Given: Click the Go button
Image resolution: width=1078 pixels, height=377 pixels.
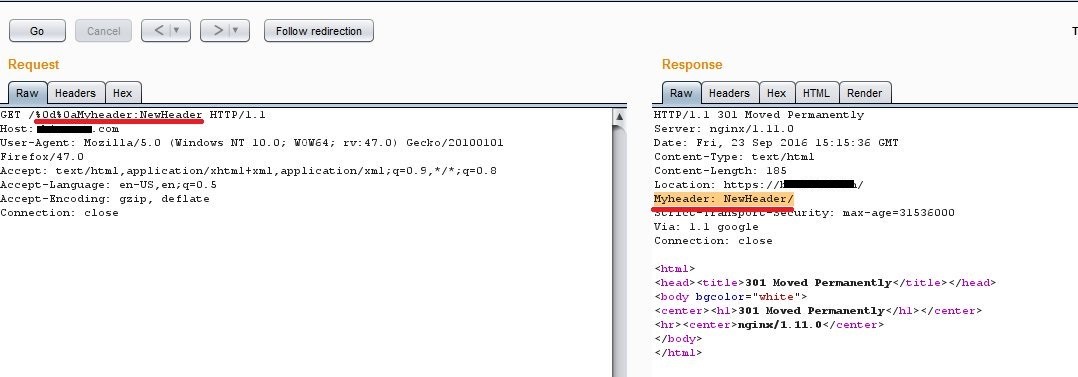Looking at the screenshot, I should pos(37,31).
